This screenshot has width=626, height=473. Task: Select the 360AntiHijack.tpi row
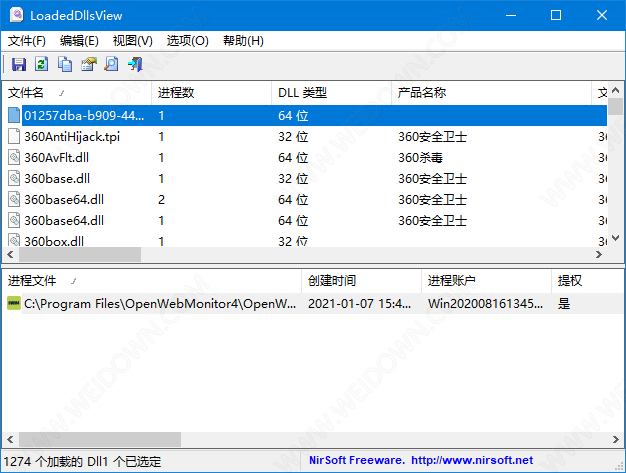[305, 137]
